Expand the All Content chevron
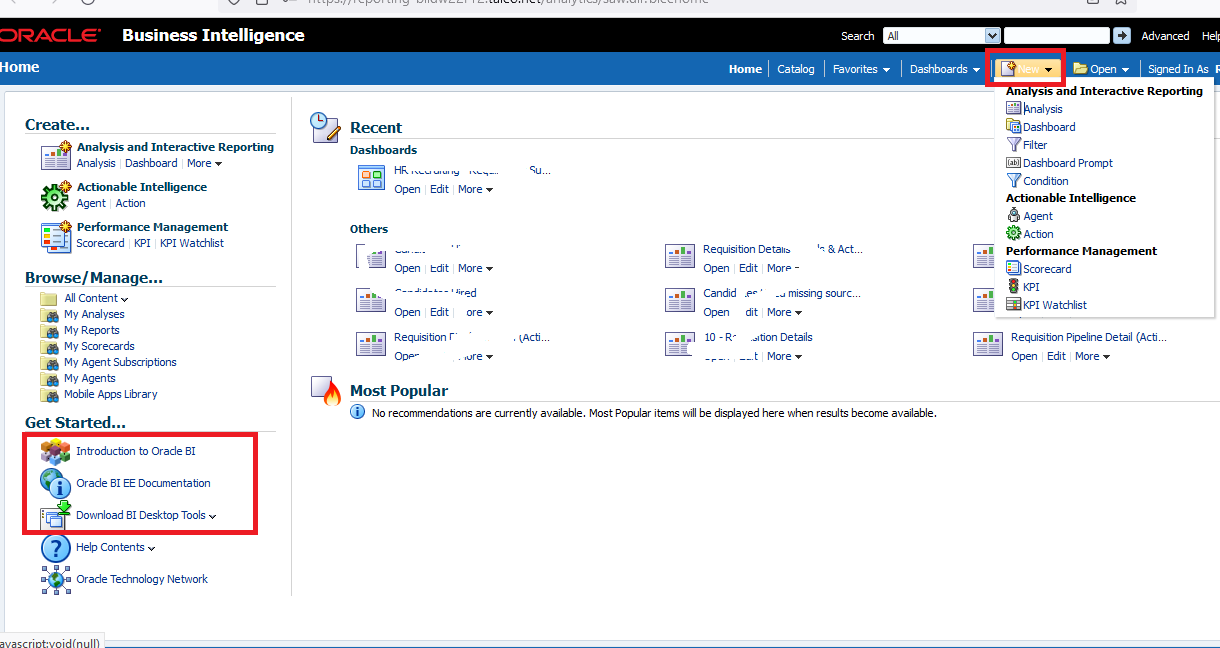The height and width of the screenshot is (648, 1220). (125, 297)
